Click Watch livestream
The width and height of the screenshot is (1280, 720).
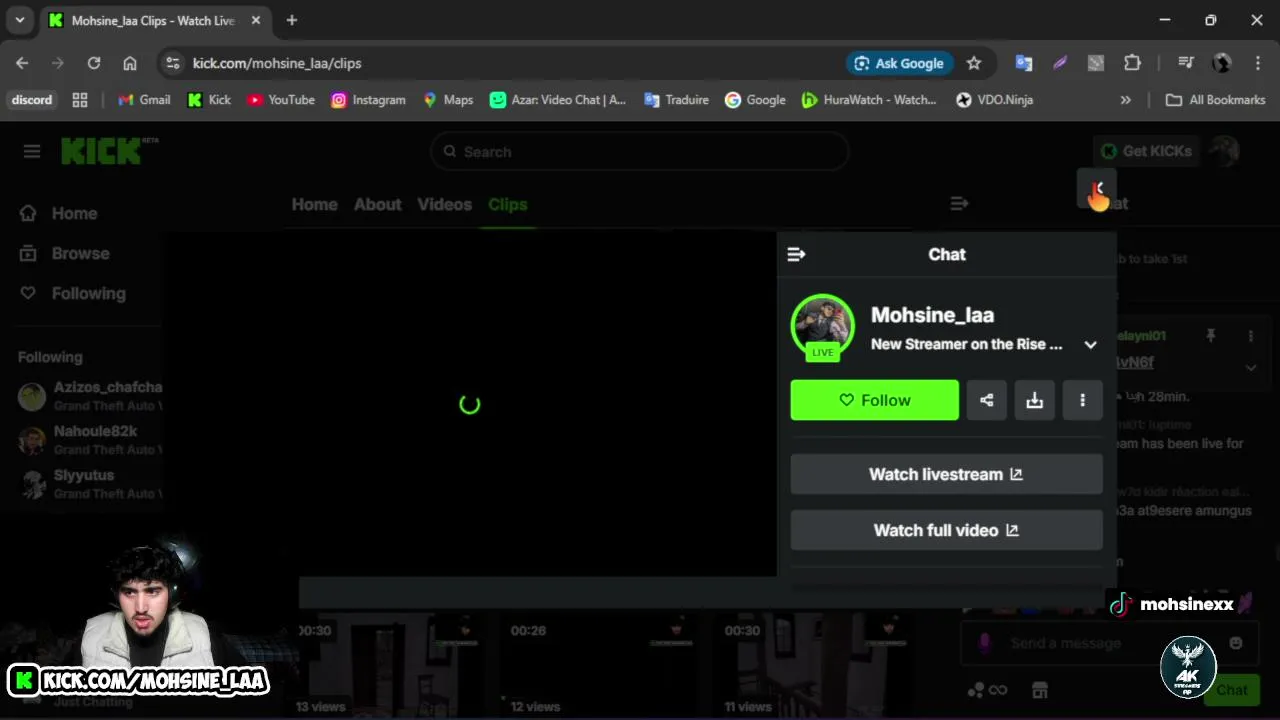tap(946, 474)
